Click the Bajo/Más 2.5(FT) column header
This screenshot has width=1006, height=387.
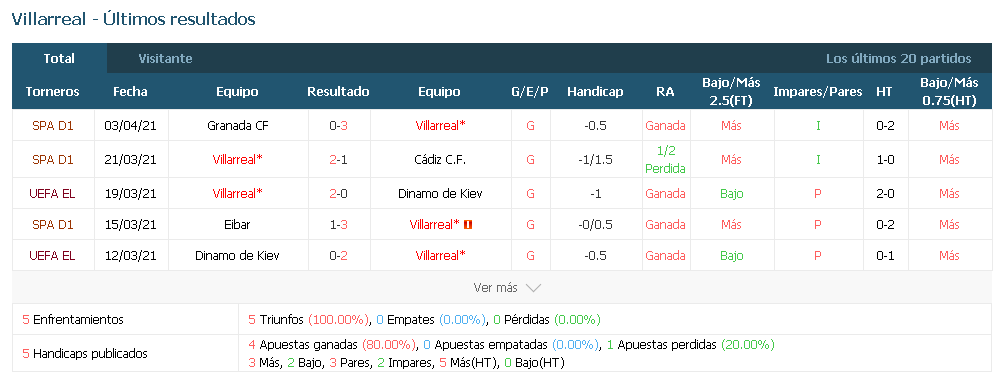click(731, 91)
